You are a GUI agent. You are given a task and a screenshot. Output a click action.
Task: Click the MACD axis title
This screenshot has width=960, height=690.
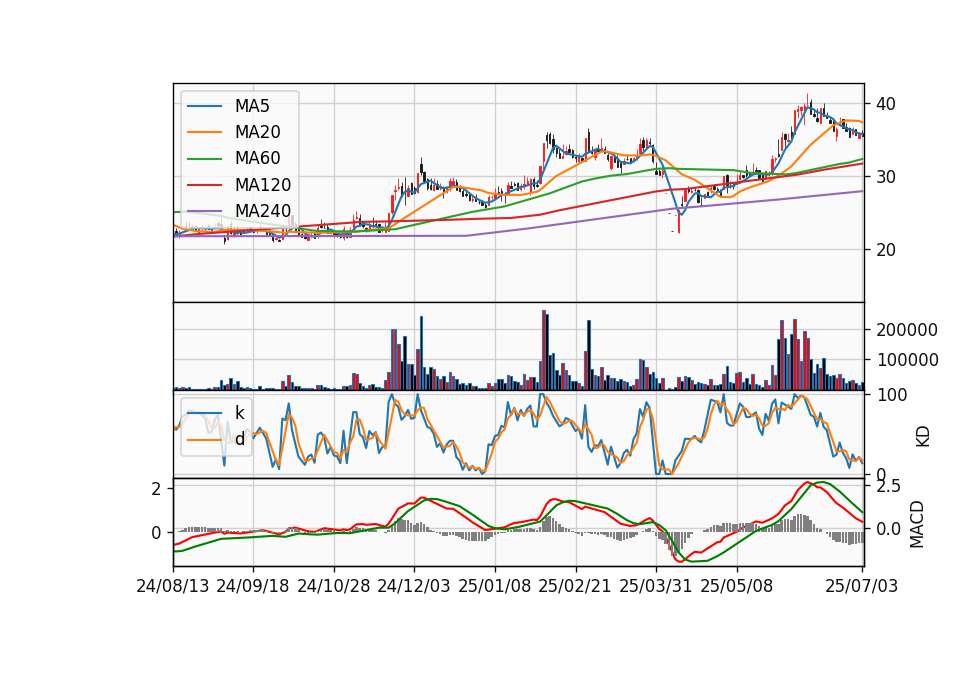(x=917, y=524)
